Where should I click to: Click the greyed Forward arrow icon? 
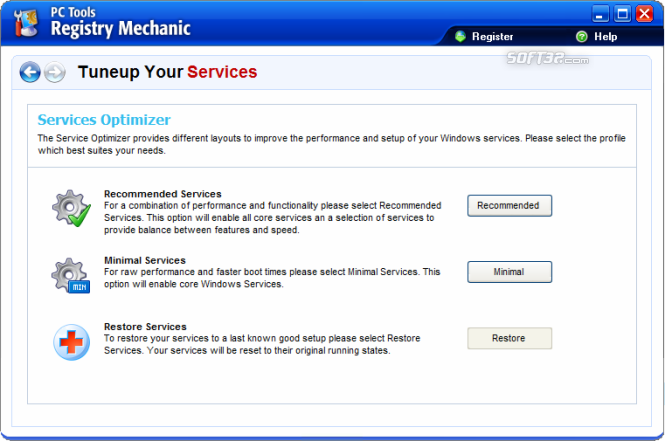[55, 72]
